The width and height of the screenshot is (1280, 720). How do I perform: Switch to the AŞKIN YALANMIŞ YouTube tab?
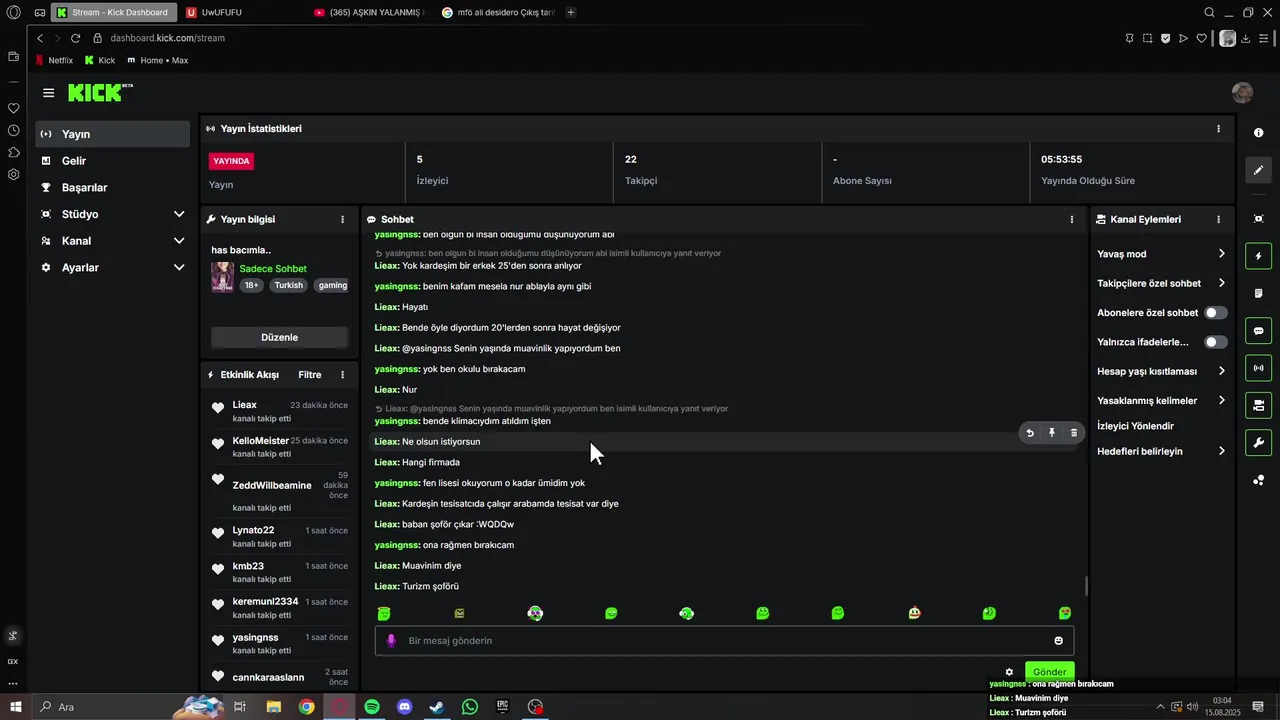tap(370, 12)
